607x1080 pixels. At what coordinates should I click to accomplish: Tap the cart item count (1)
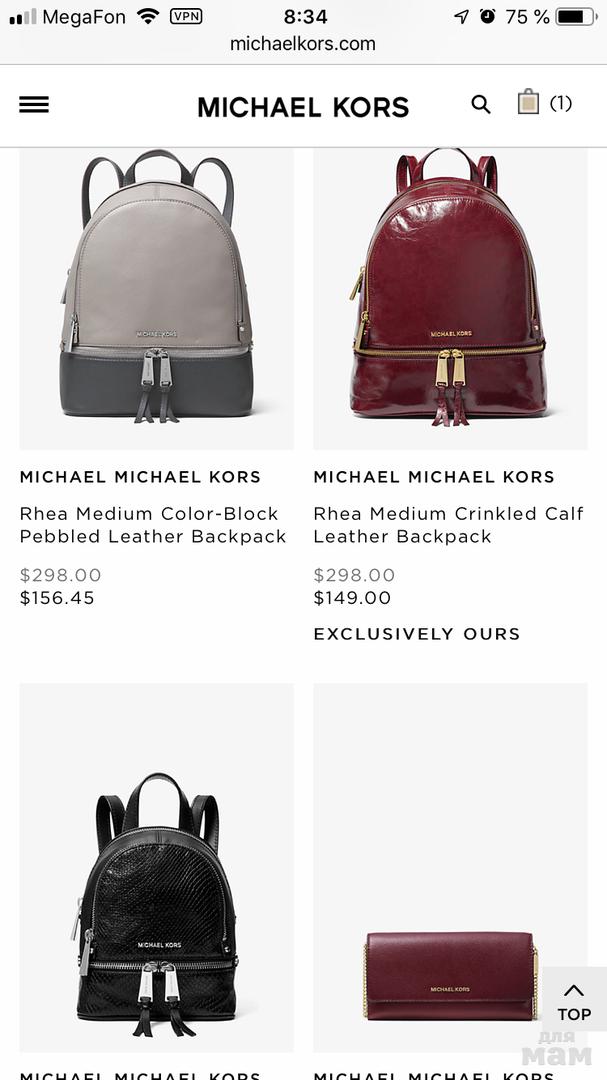pyautogui.click(x=561, y=103)
